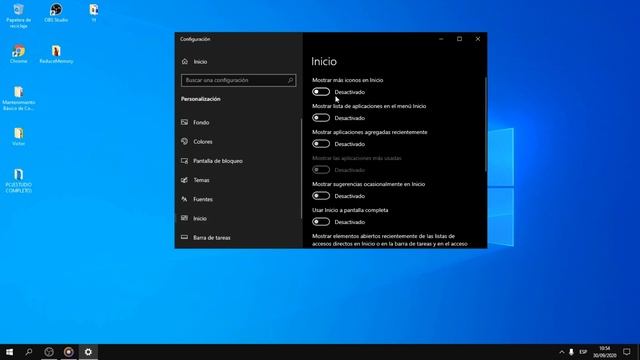Open the Temas settings page
The width and height of the screenshot is (640, 360).
tap(201, 180)
